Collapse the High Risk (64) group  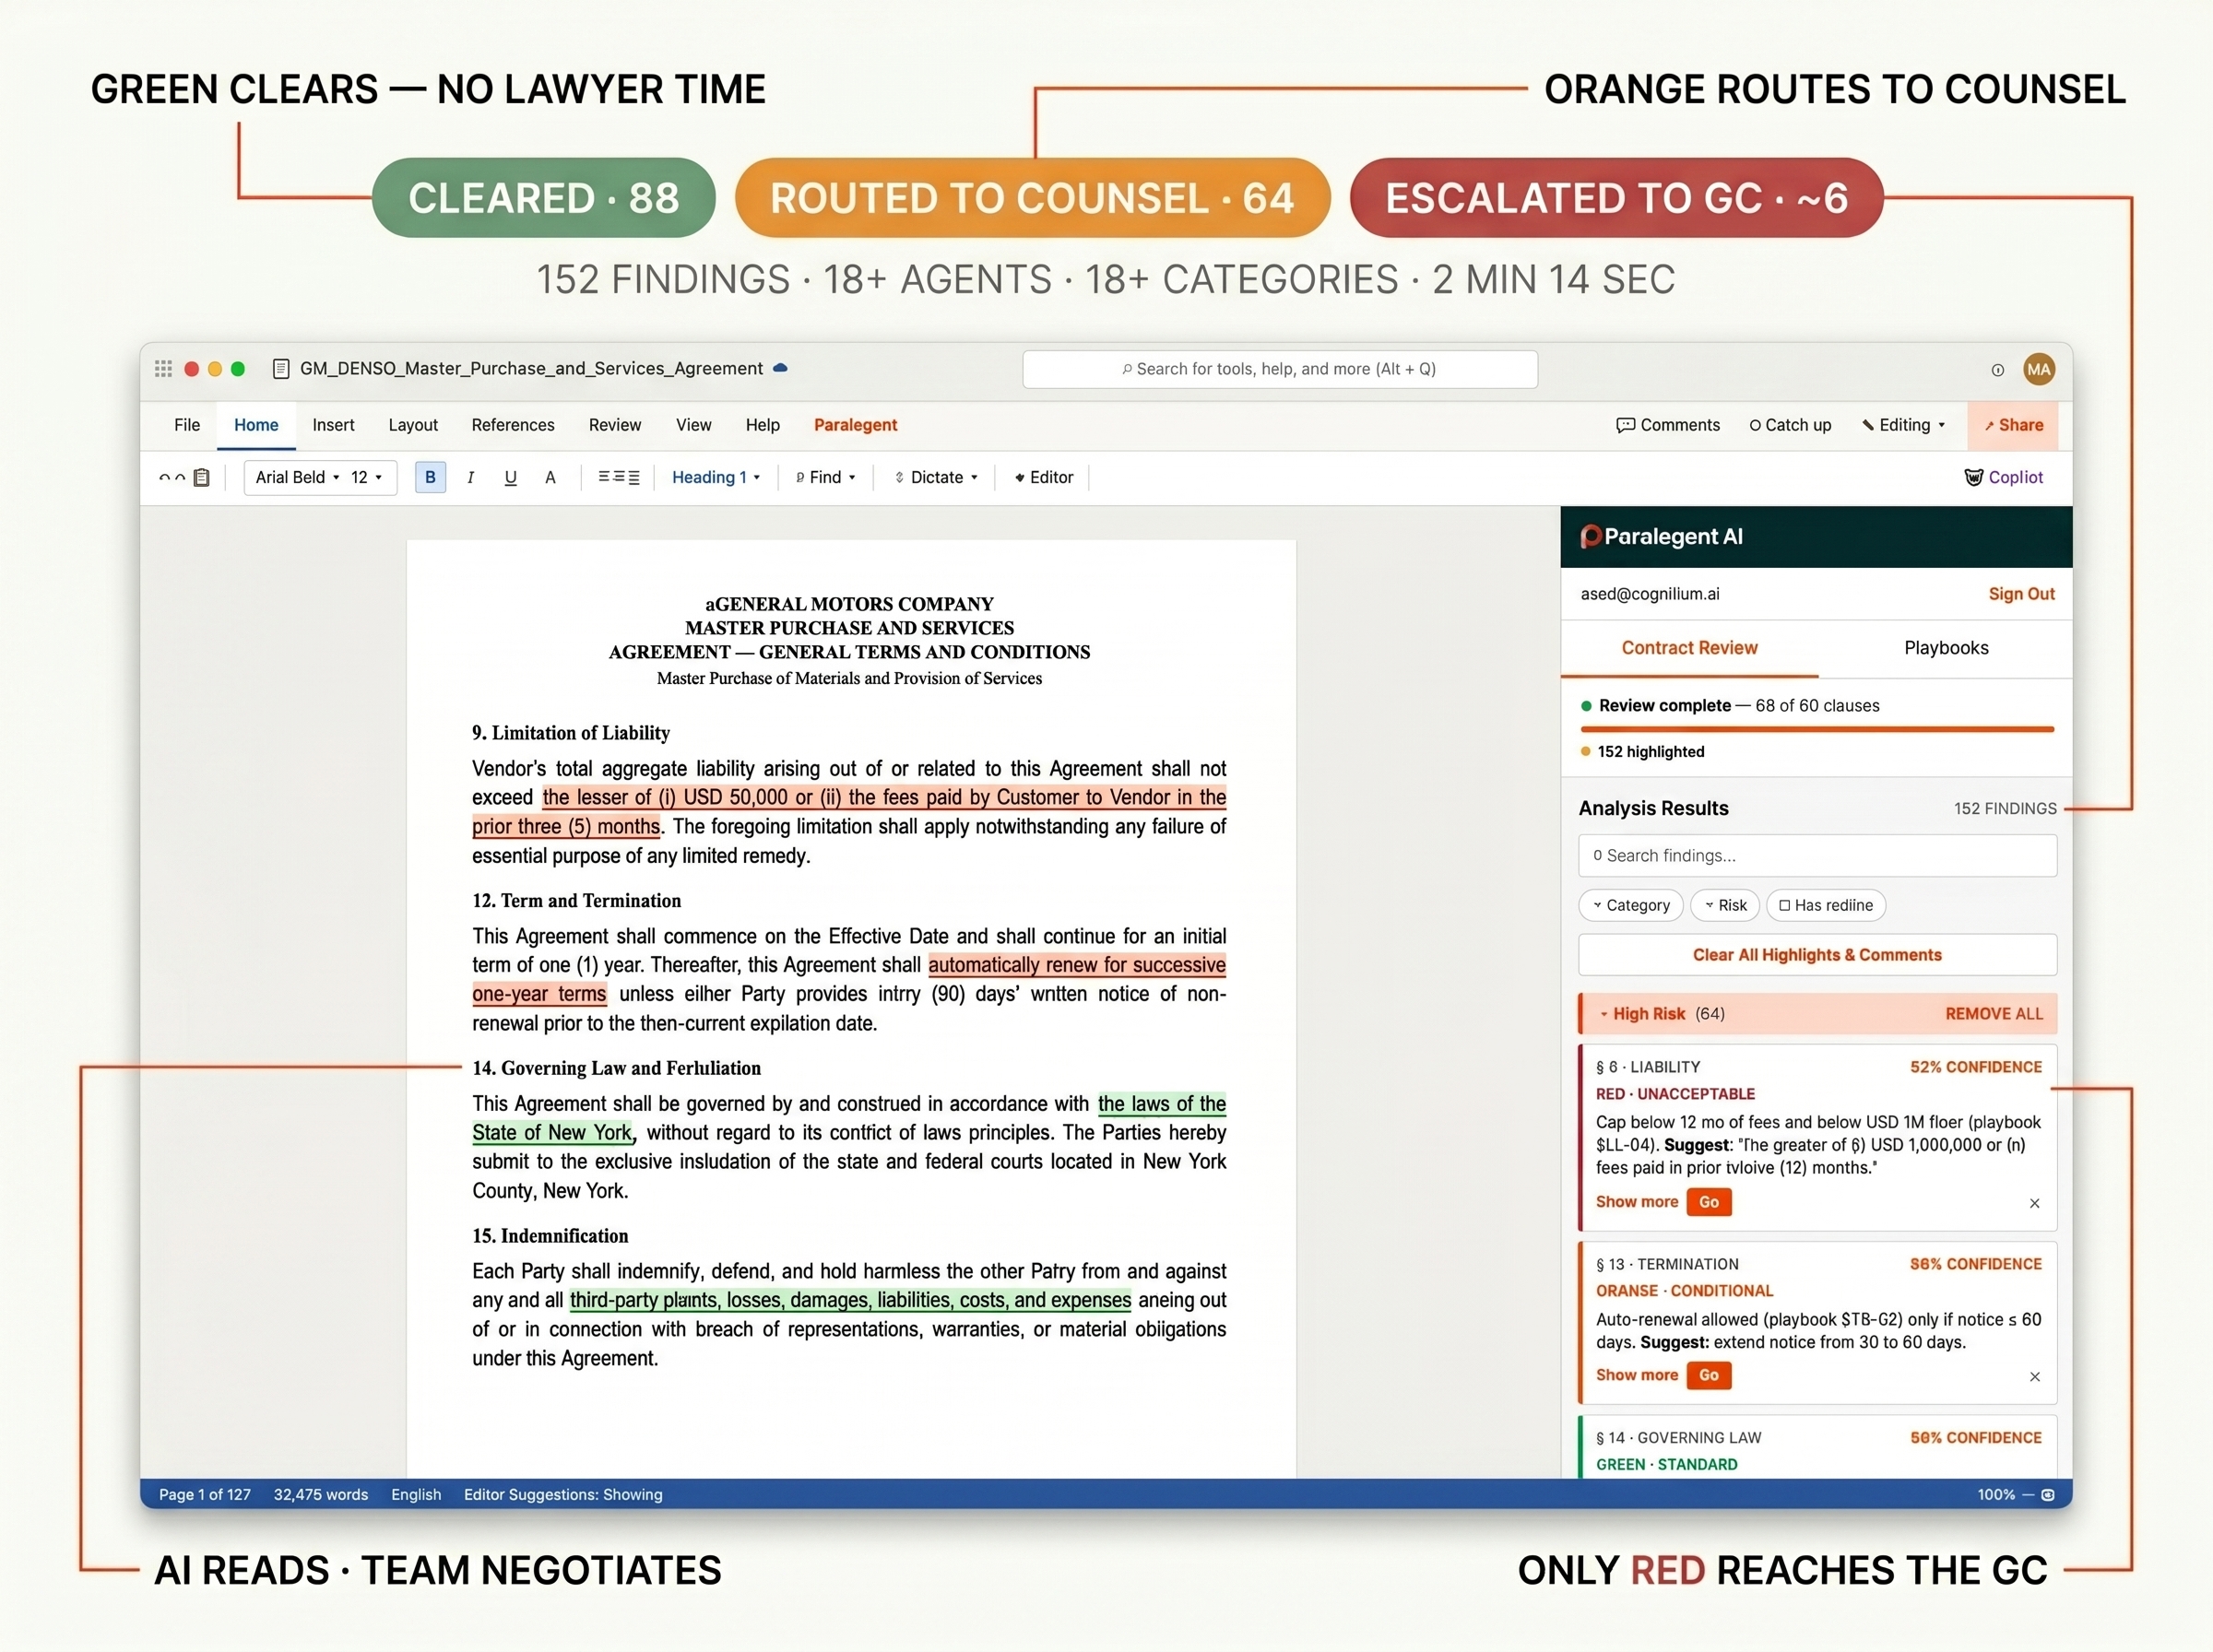[1604, 1014]
